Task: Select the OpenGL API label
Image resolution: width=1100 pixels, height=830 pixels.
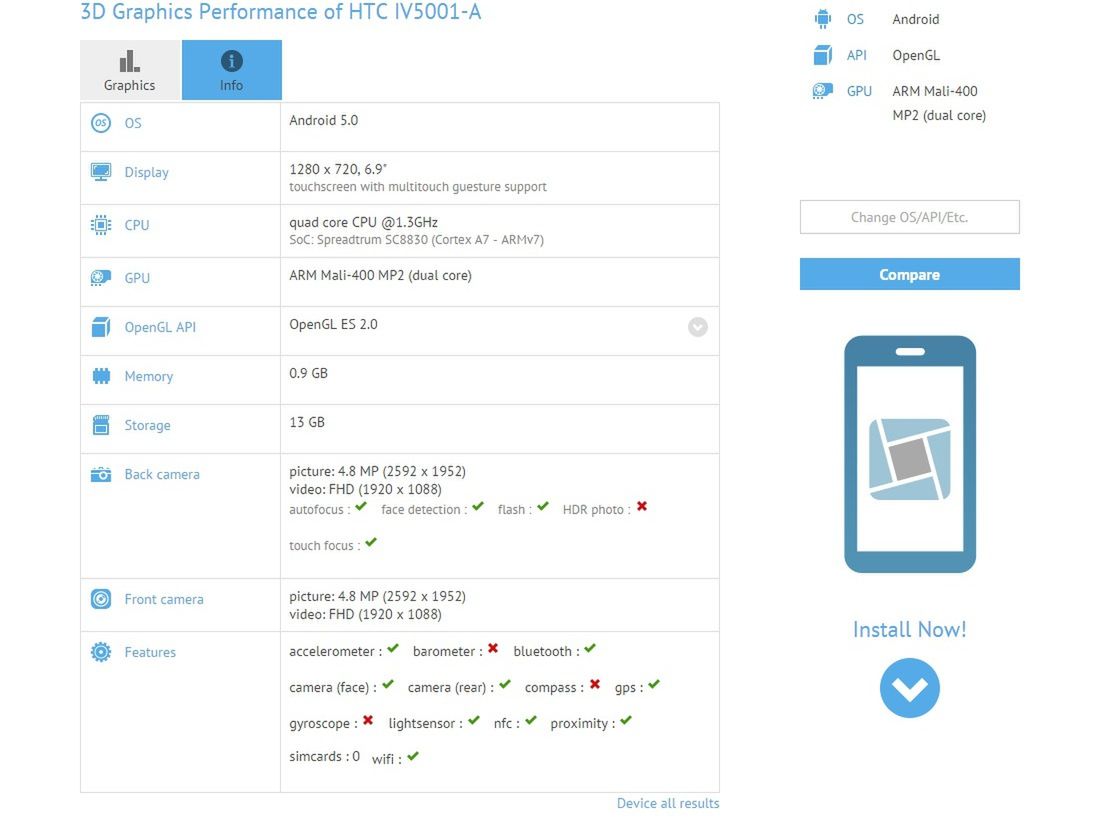Action: (160, 327)
